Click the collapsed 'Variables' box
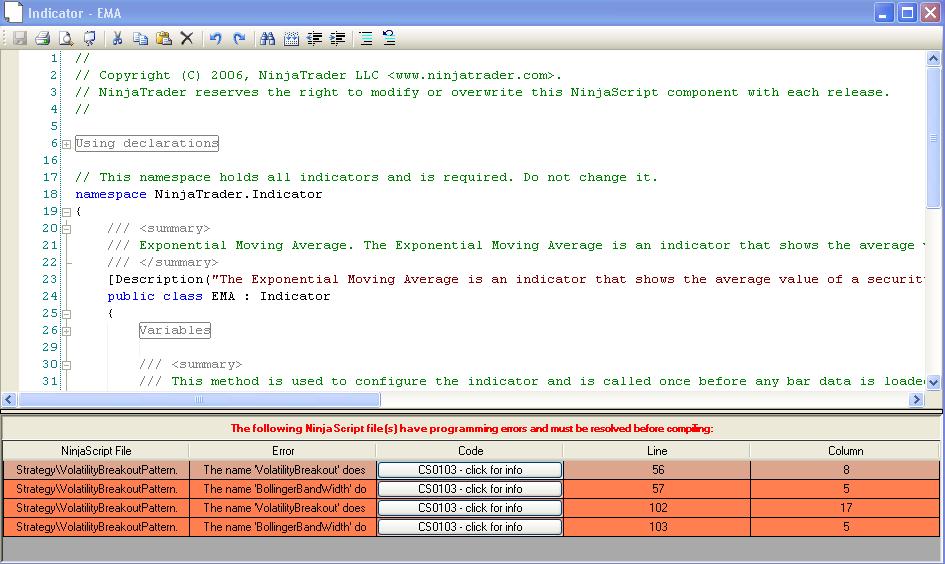The width and height of the screenshot is (945, 564). (175, 330)
